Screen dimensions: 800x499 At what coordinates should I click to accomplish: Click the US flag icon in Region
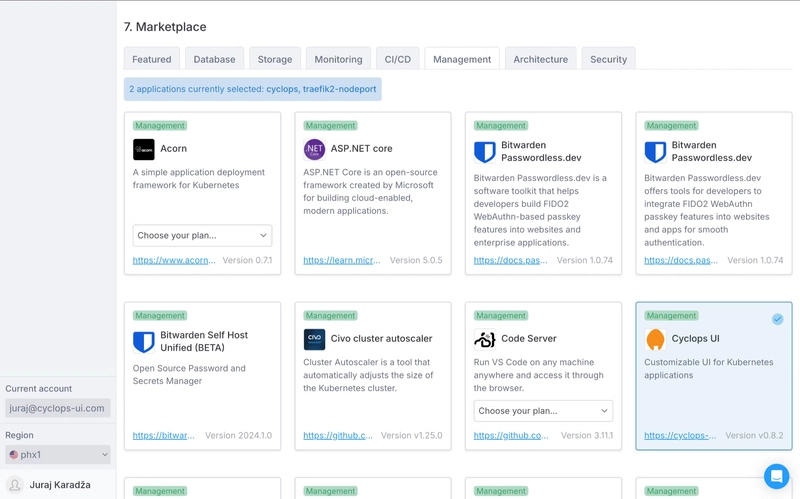(x=14, y=455)
